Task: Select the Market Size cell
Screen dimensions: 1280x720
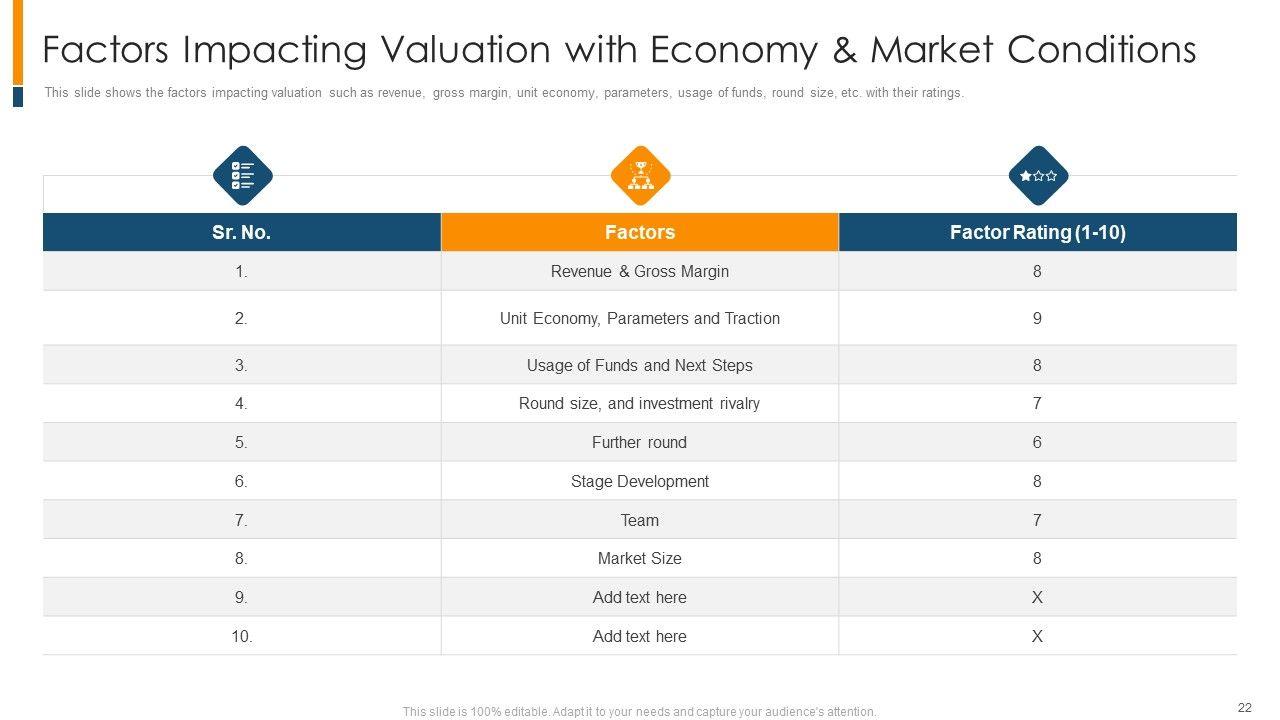Action: pos(640,558)
